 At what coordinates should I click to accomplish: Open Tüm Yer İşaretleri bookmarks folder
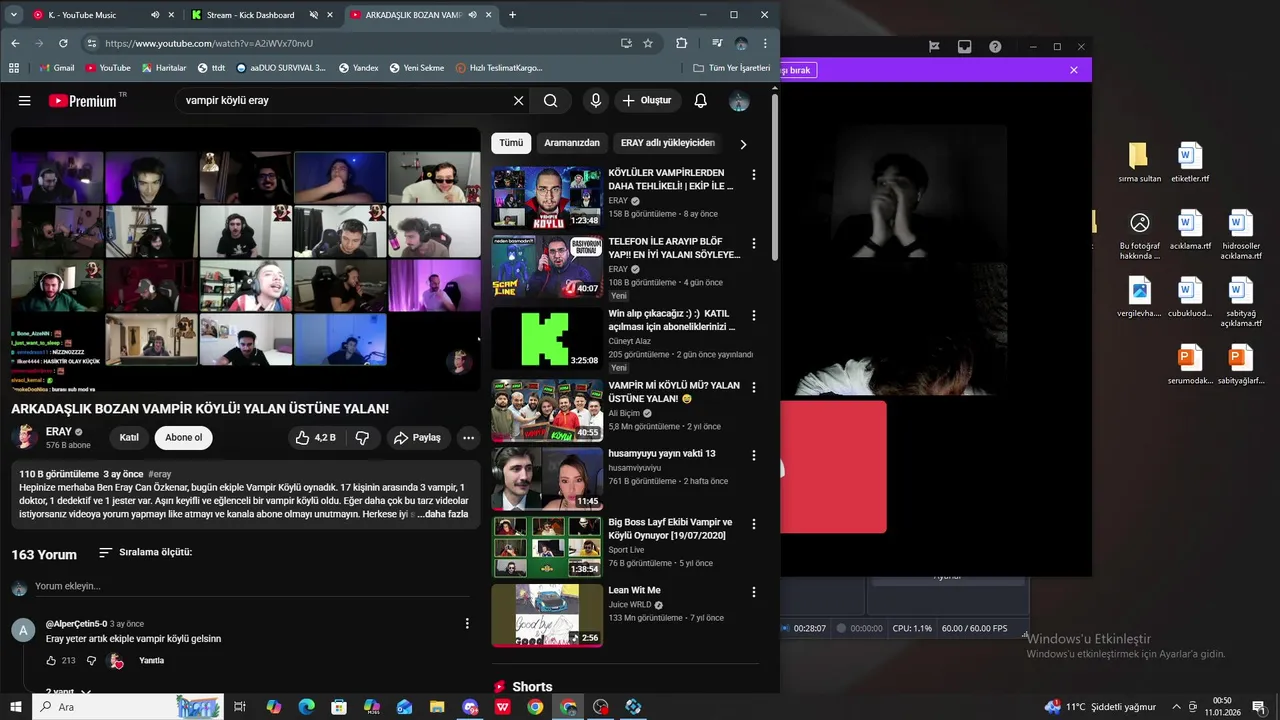(x=731, y=68)
